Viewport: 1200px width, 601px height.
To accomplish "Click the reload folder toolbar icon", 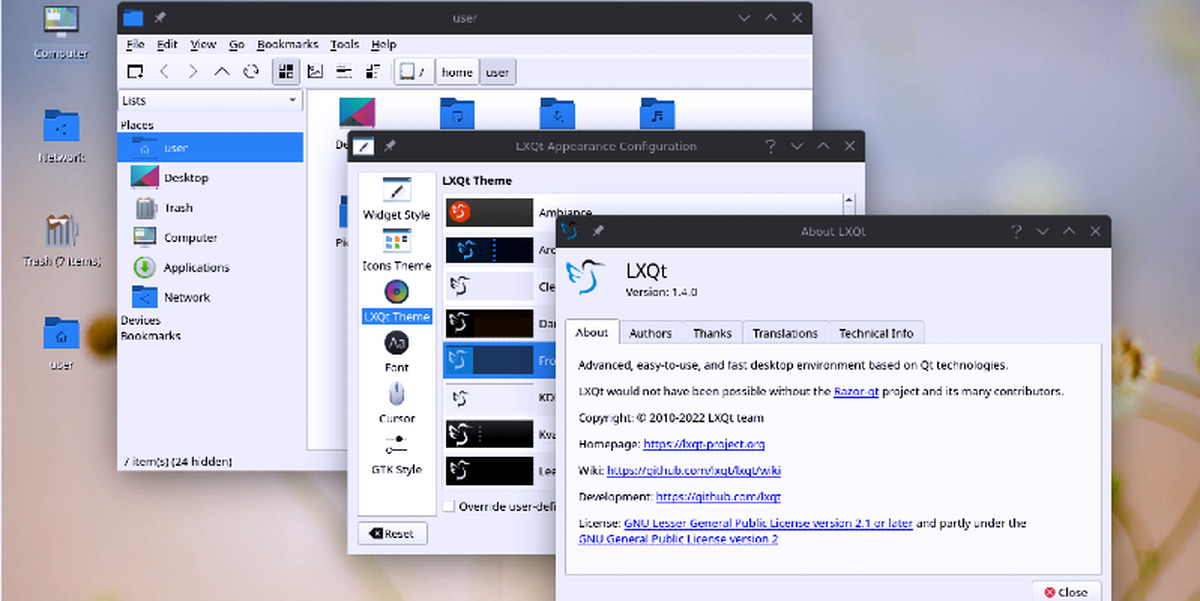I will 252,72.
